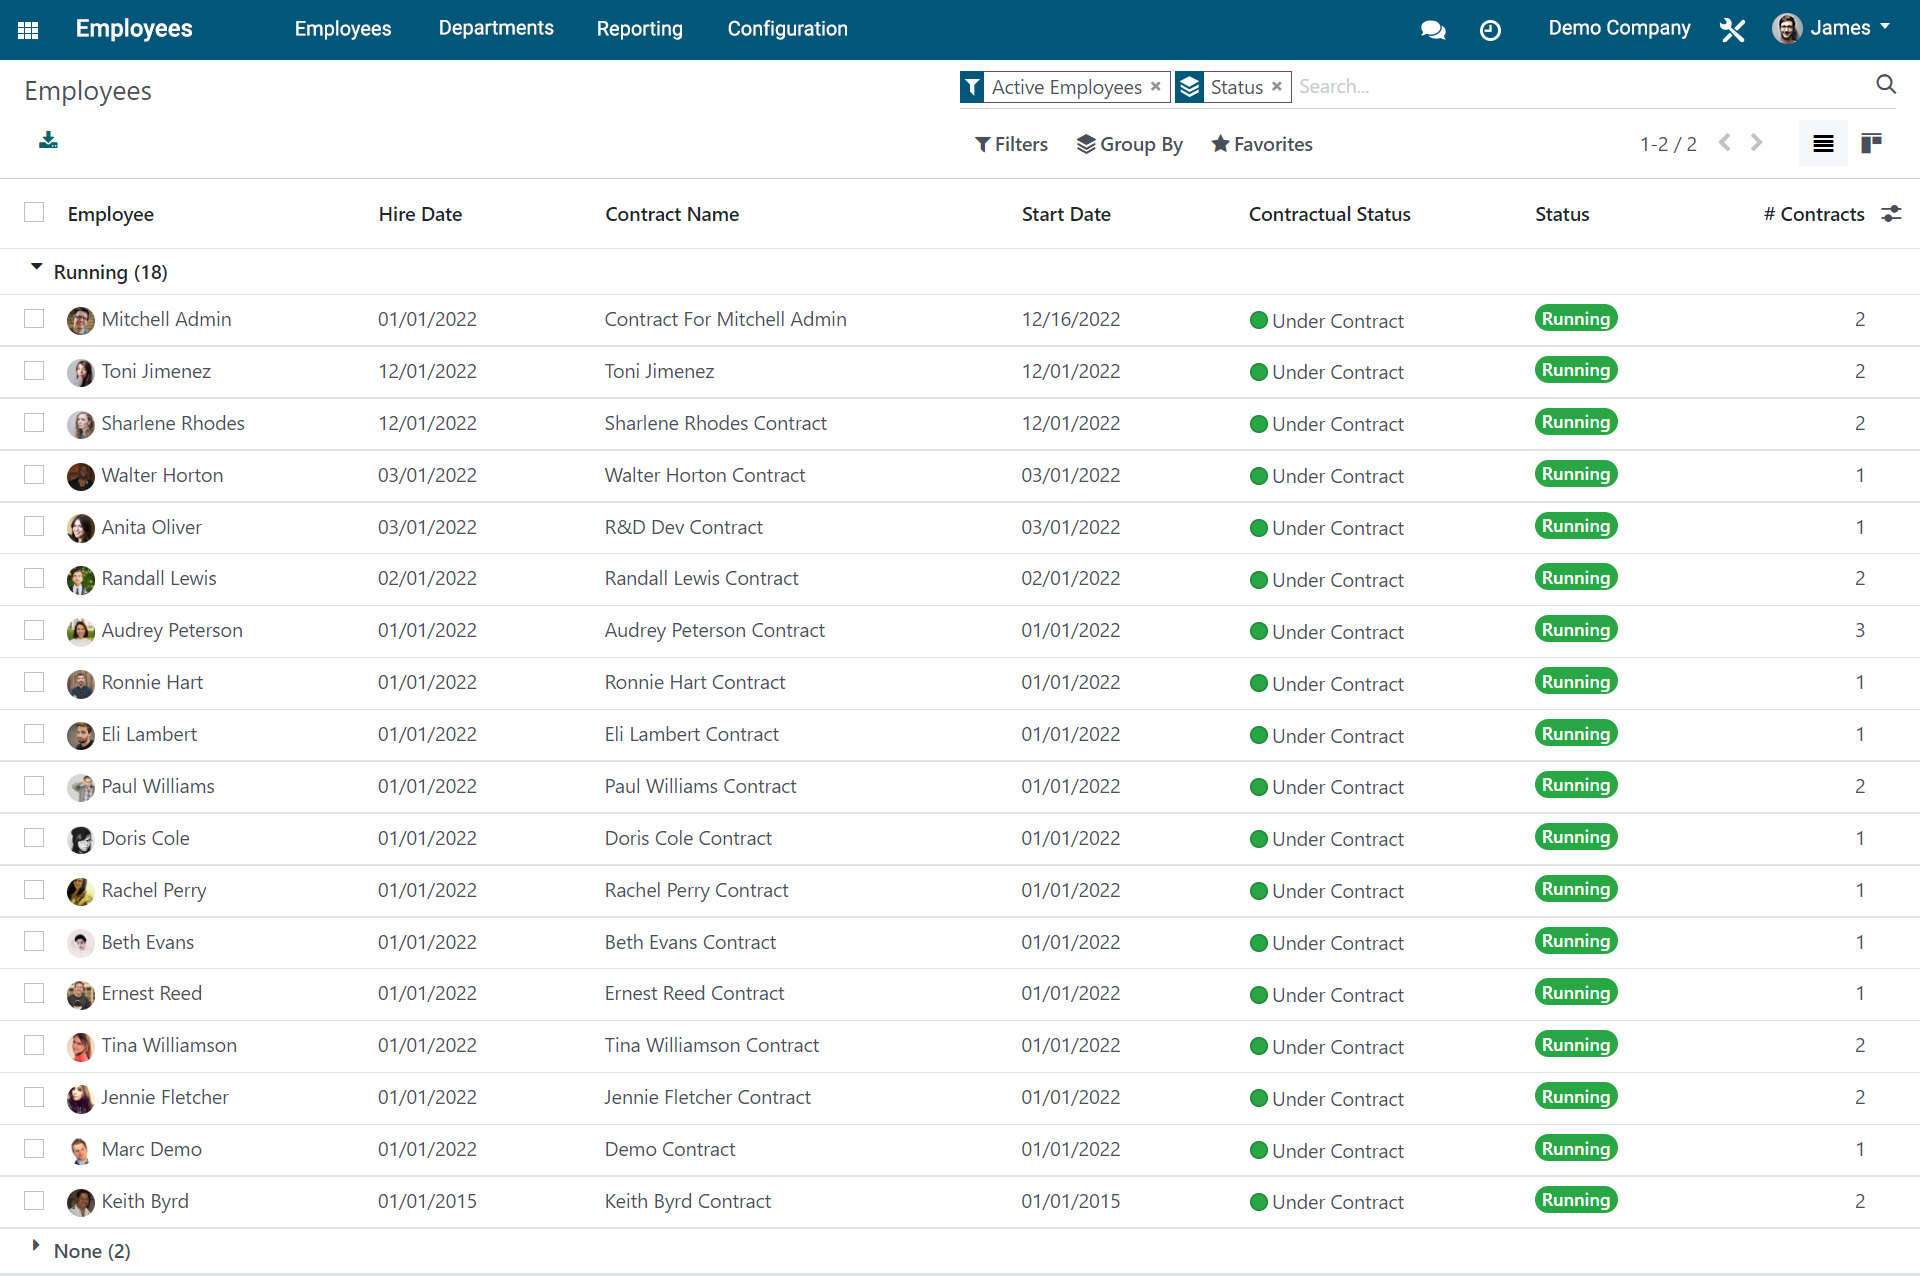Open the Departments menu
1920x1276 pixels.
(x=496, y=28)
